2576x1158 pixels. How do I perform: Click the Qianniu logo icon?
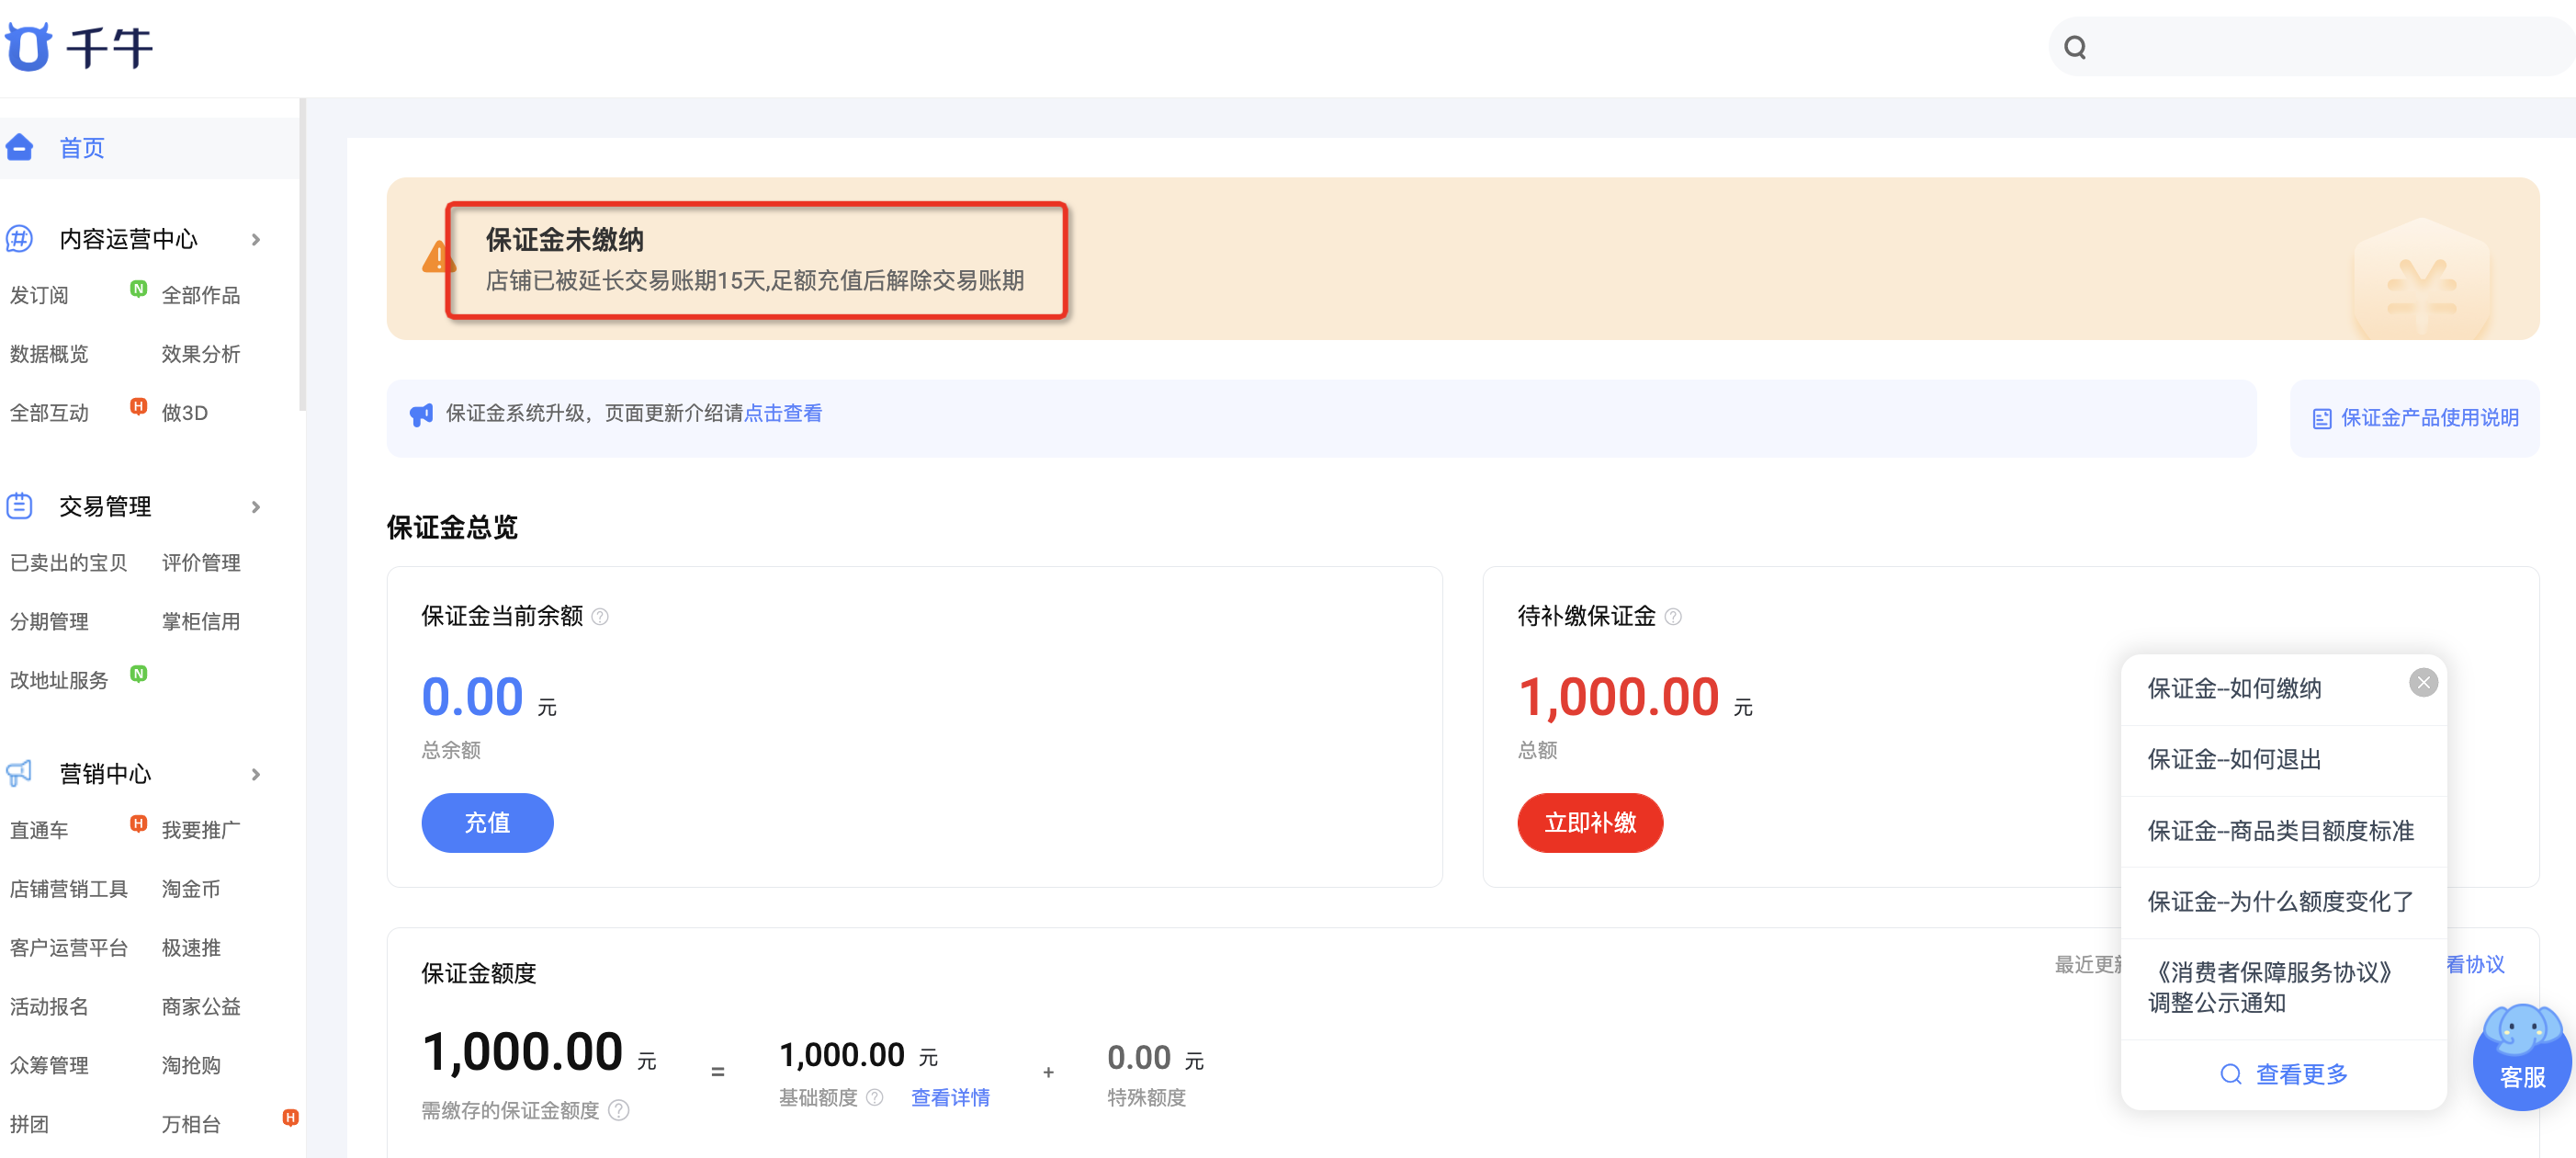coord(28,46)
